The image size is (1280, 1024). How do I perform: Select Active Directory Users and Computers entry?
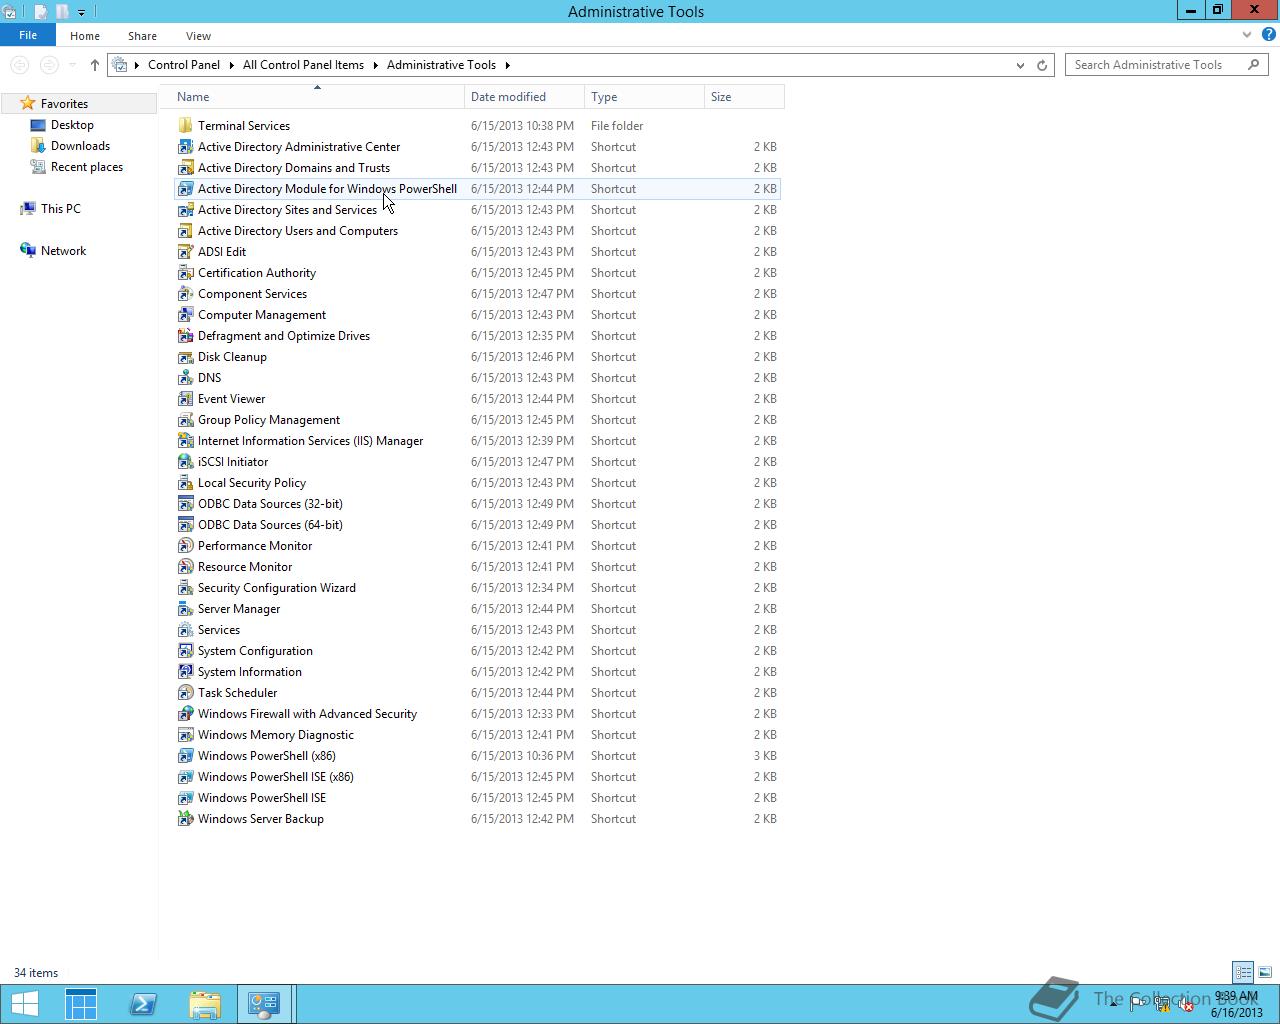(478, 231)
